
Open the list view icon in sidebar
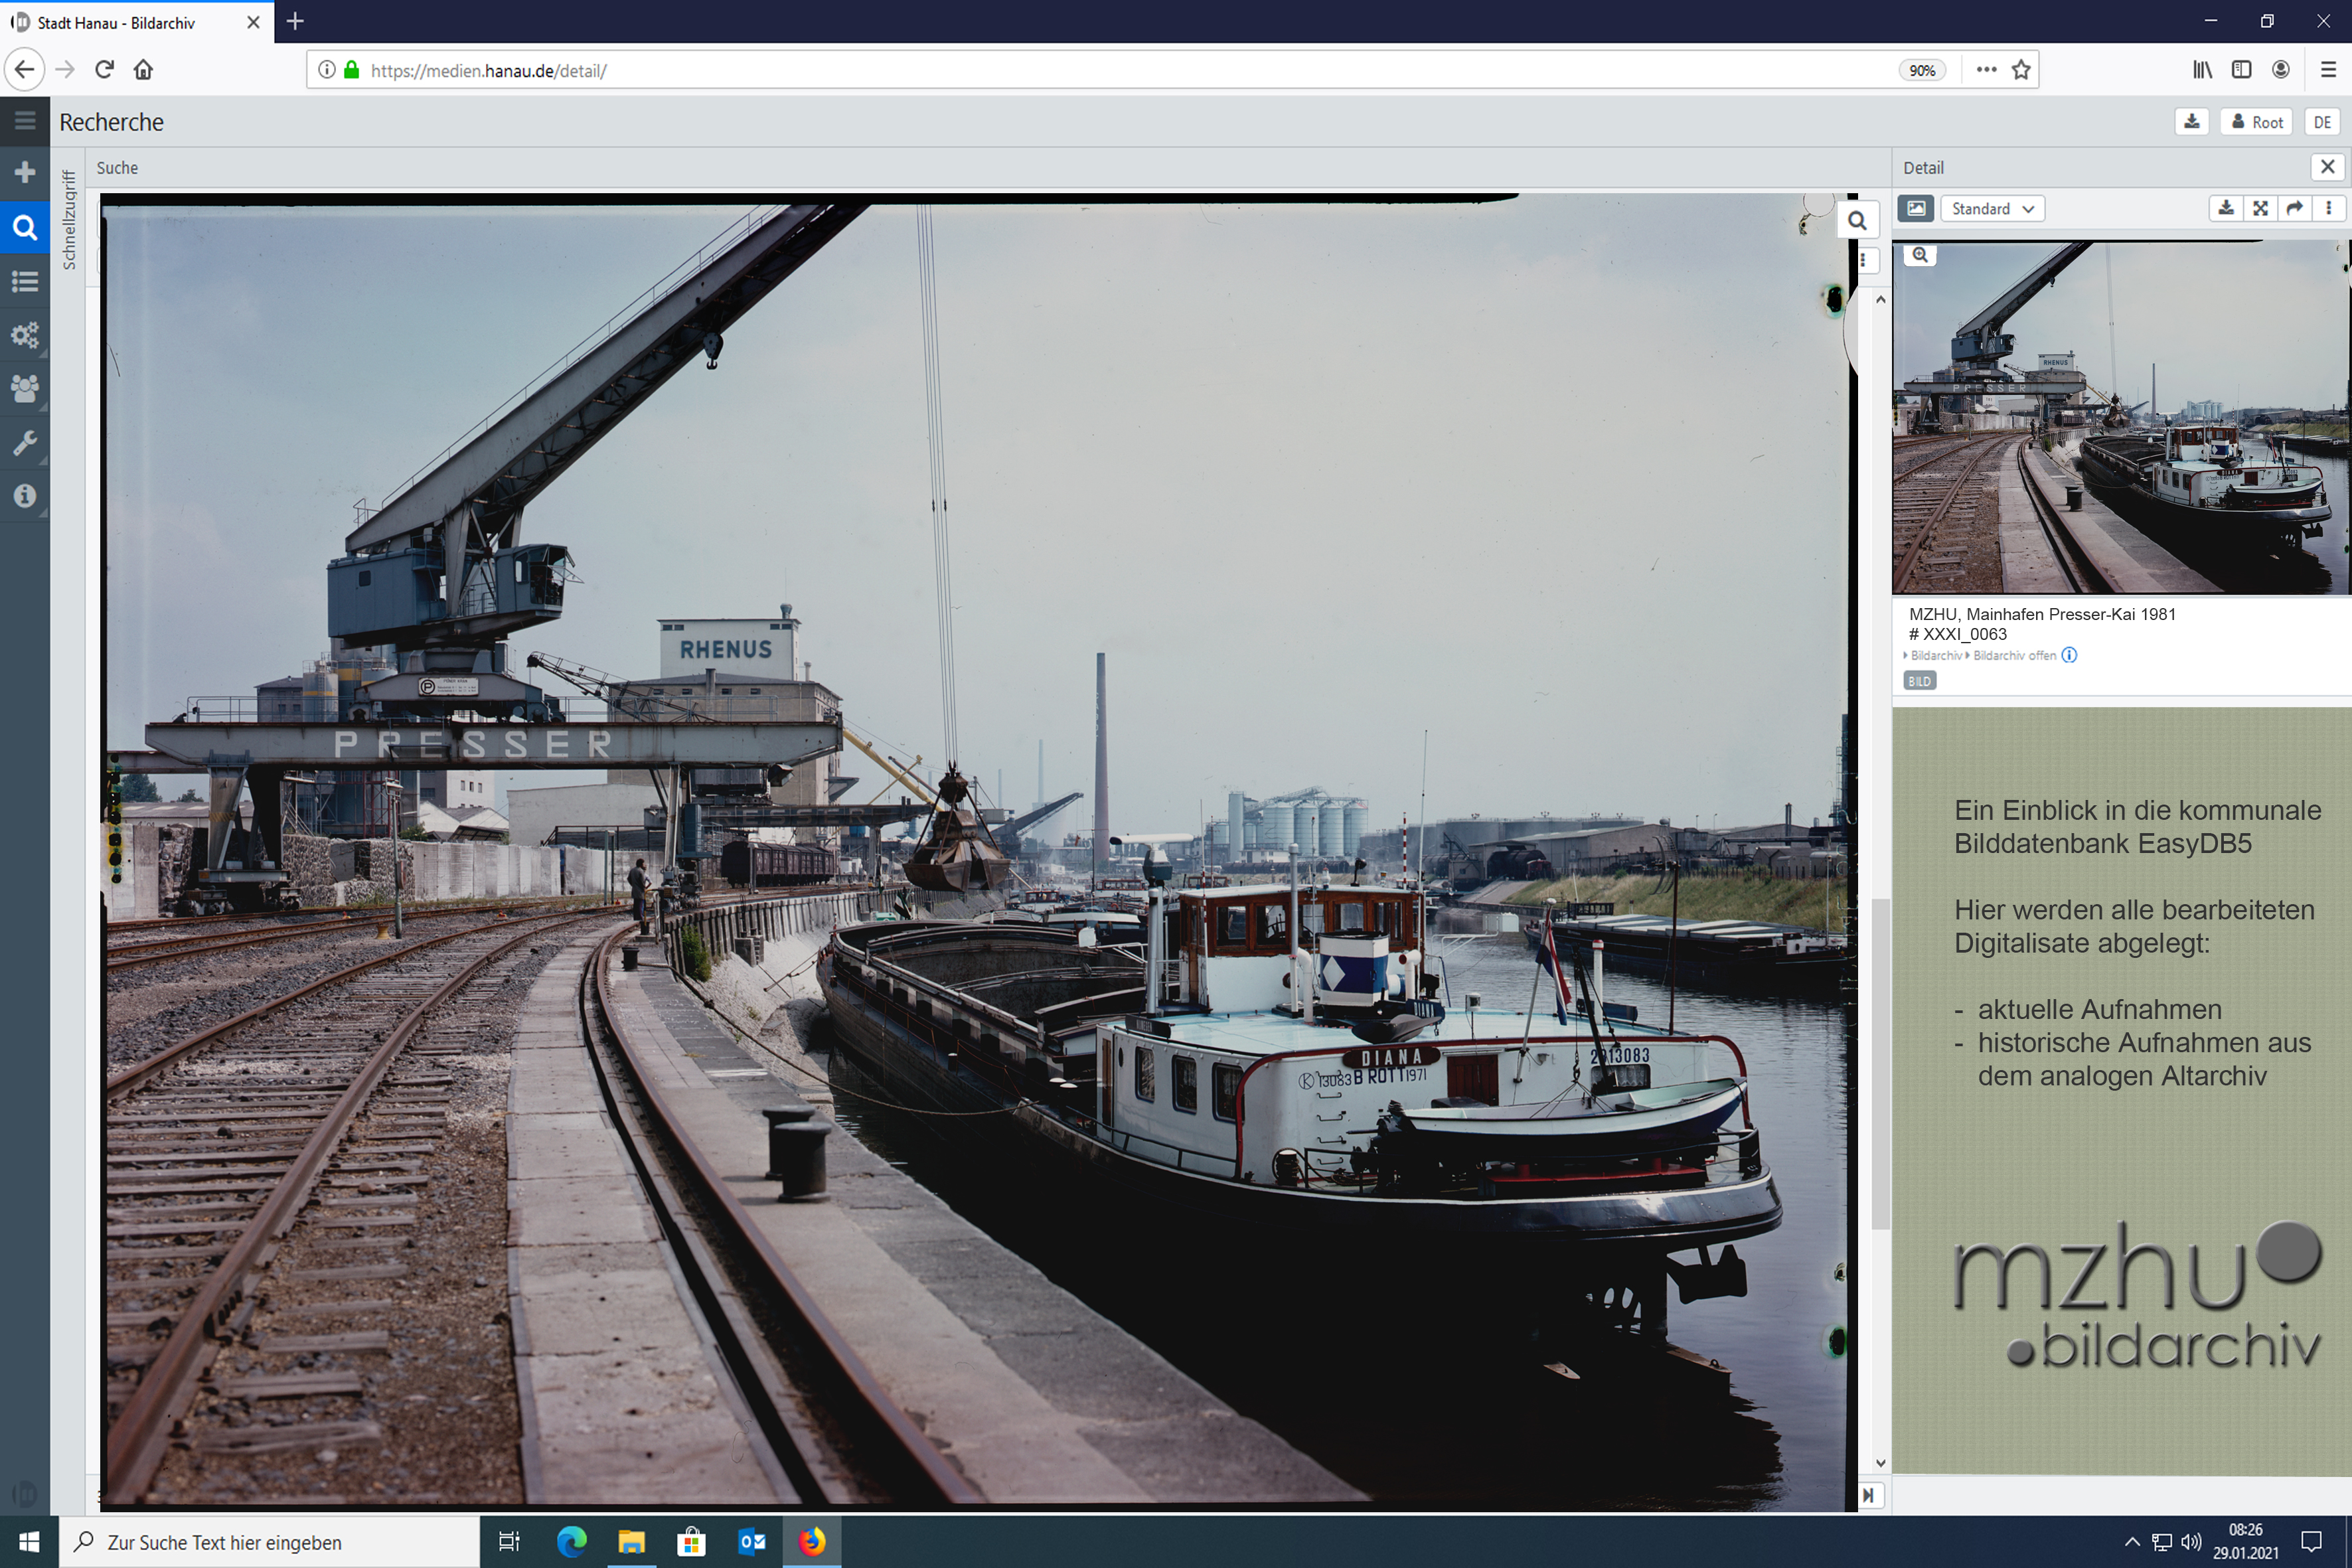click(25, 281)
